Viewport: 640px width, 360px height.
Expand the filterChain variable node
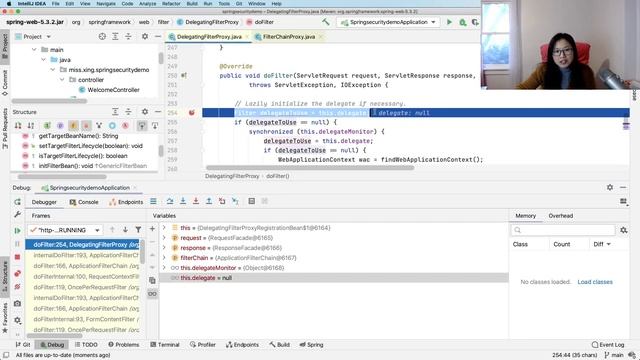point(164,258)
